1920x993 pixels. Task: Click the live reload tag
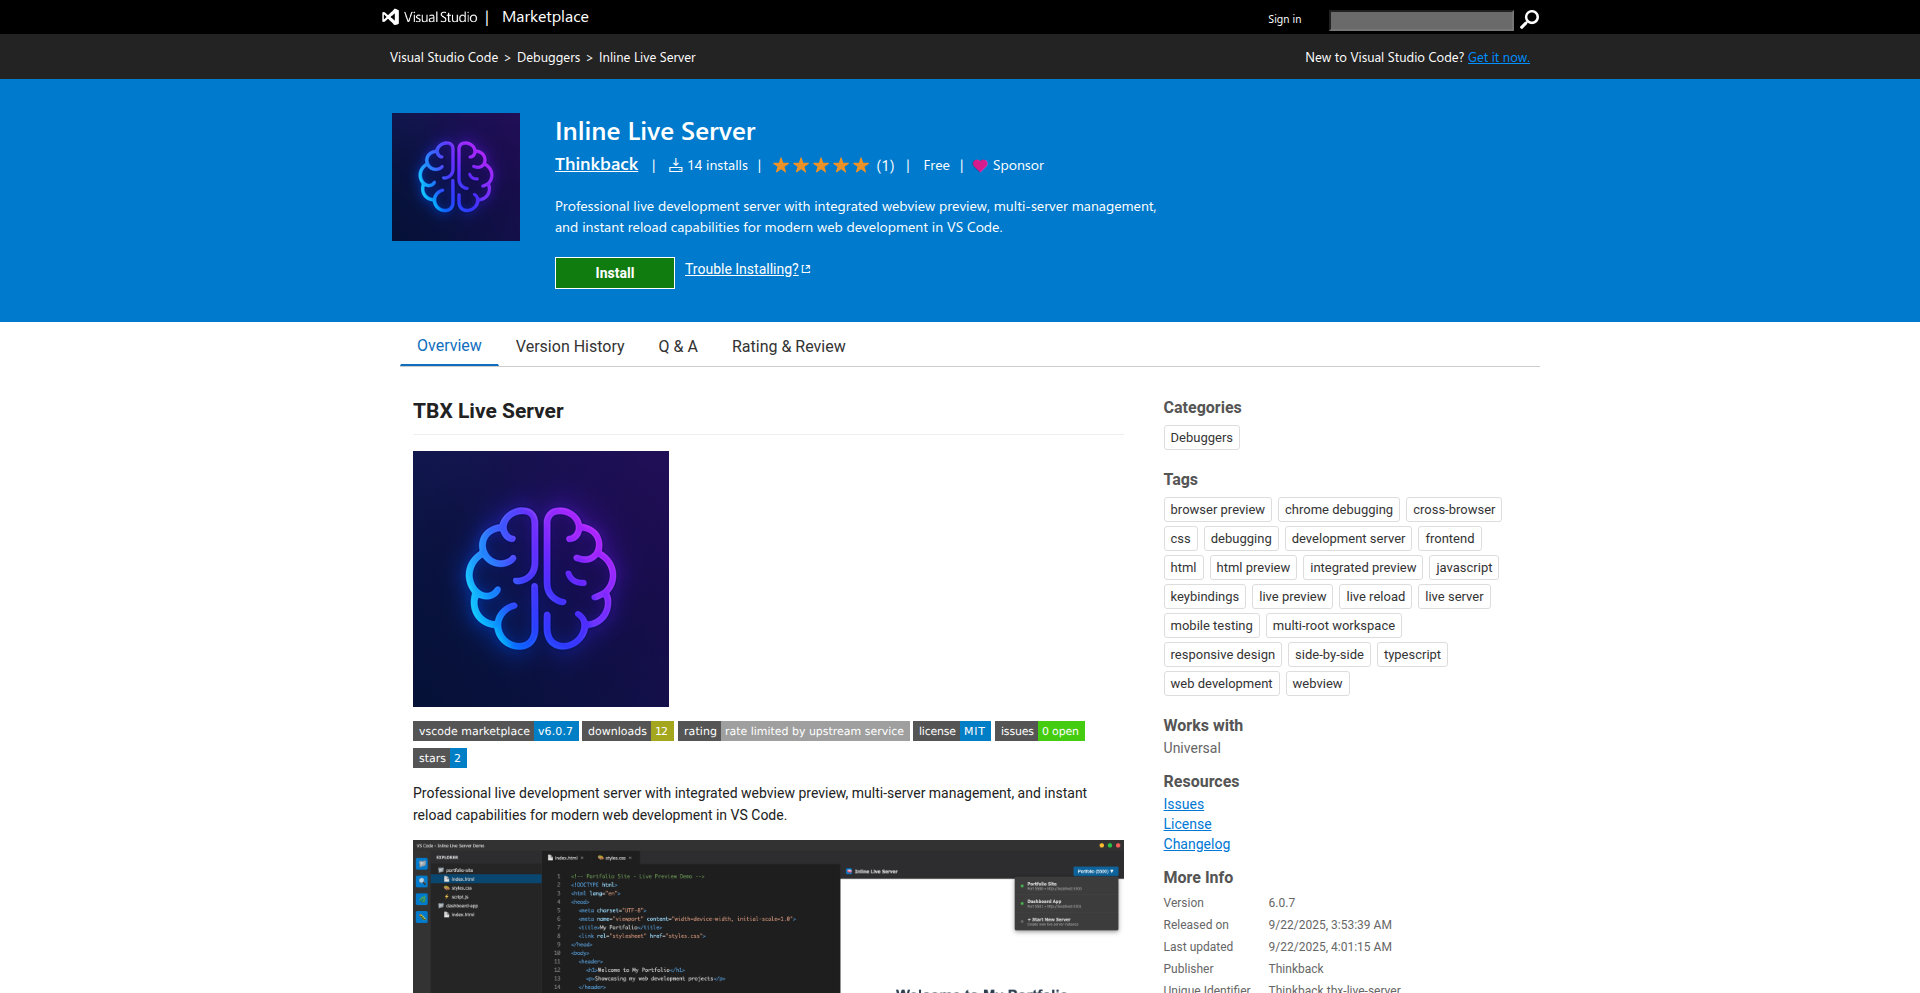[1375, 597]
